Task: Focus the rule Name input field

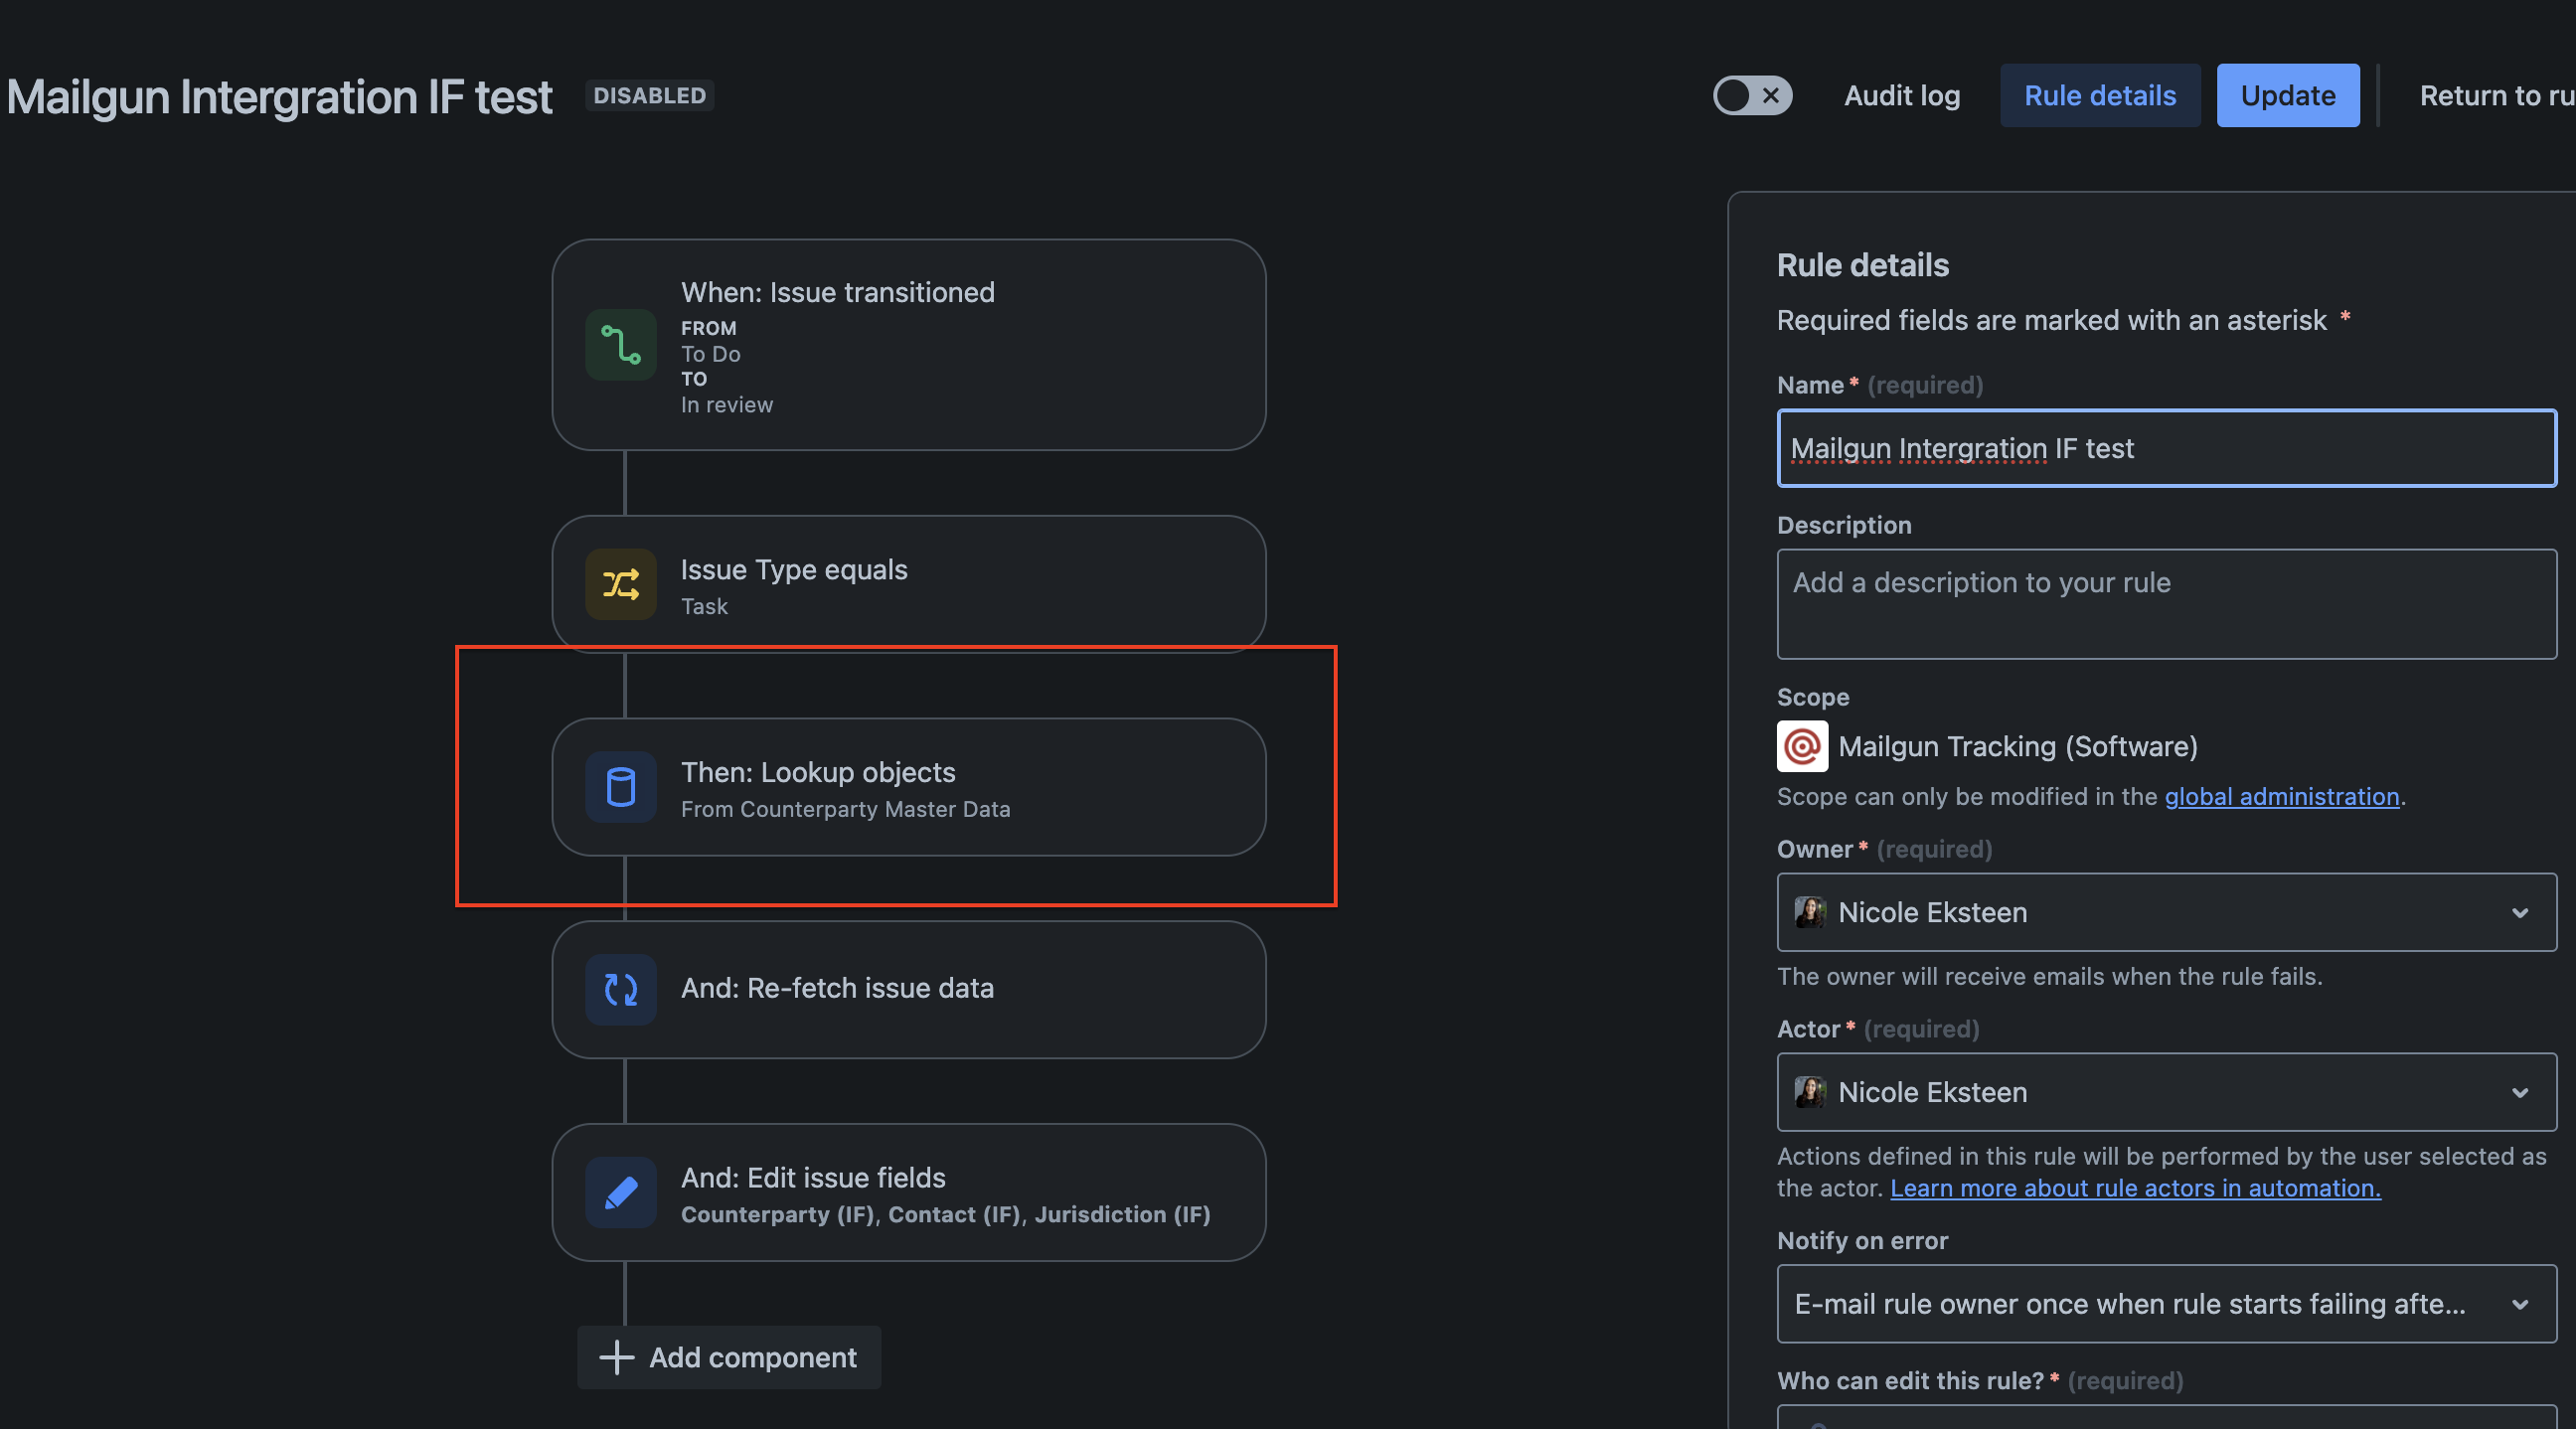Action: coord(2166,448)
